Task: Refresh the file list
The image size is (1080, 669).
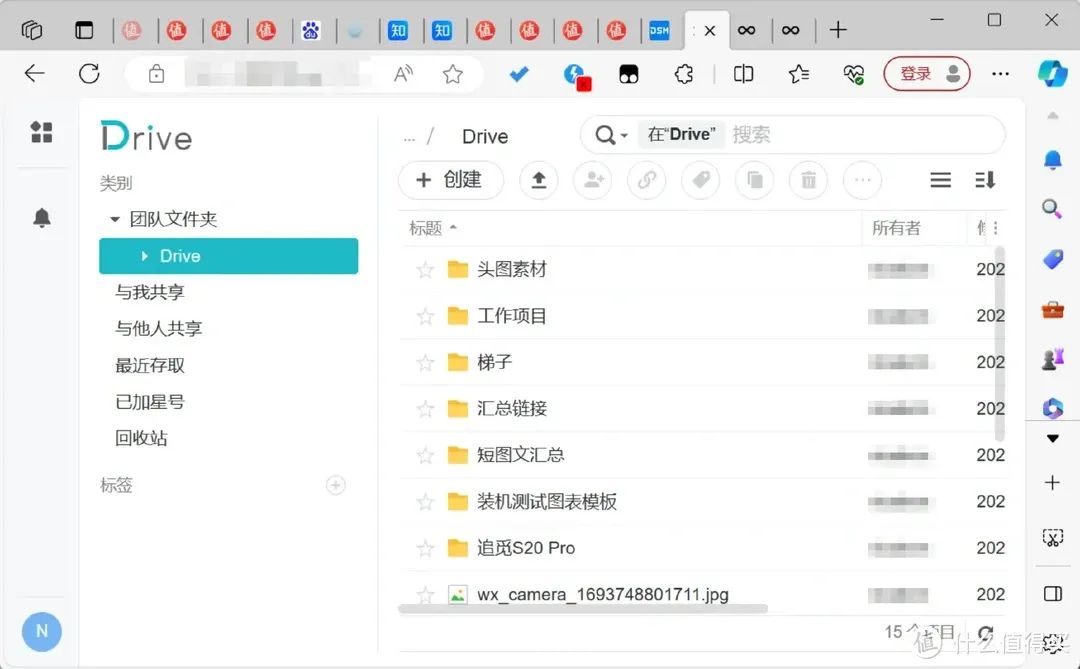Action: pyautogui.click(x=986, y=633)
